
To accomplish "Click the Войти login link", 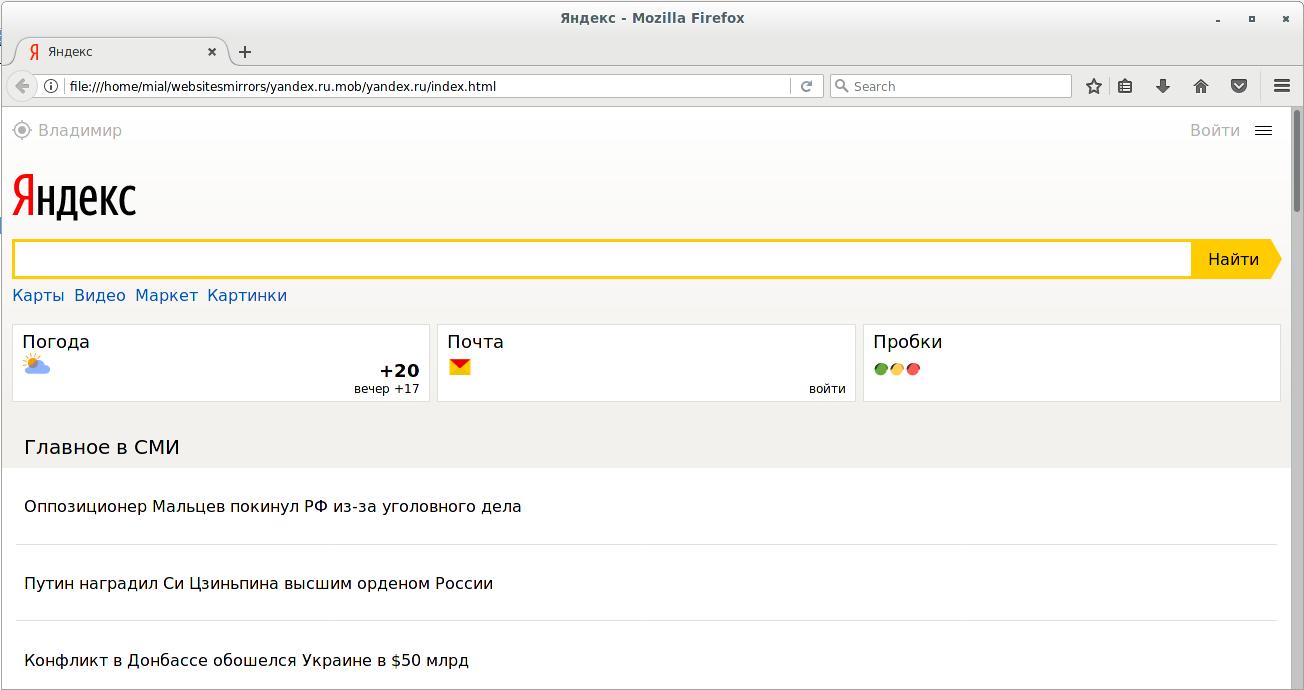I will (1214, 130).
